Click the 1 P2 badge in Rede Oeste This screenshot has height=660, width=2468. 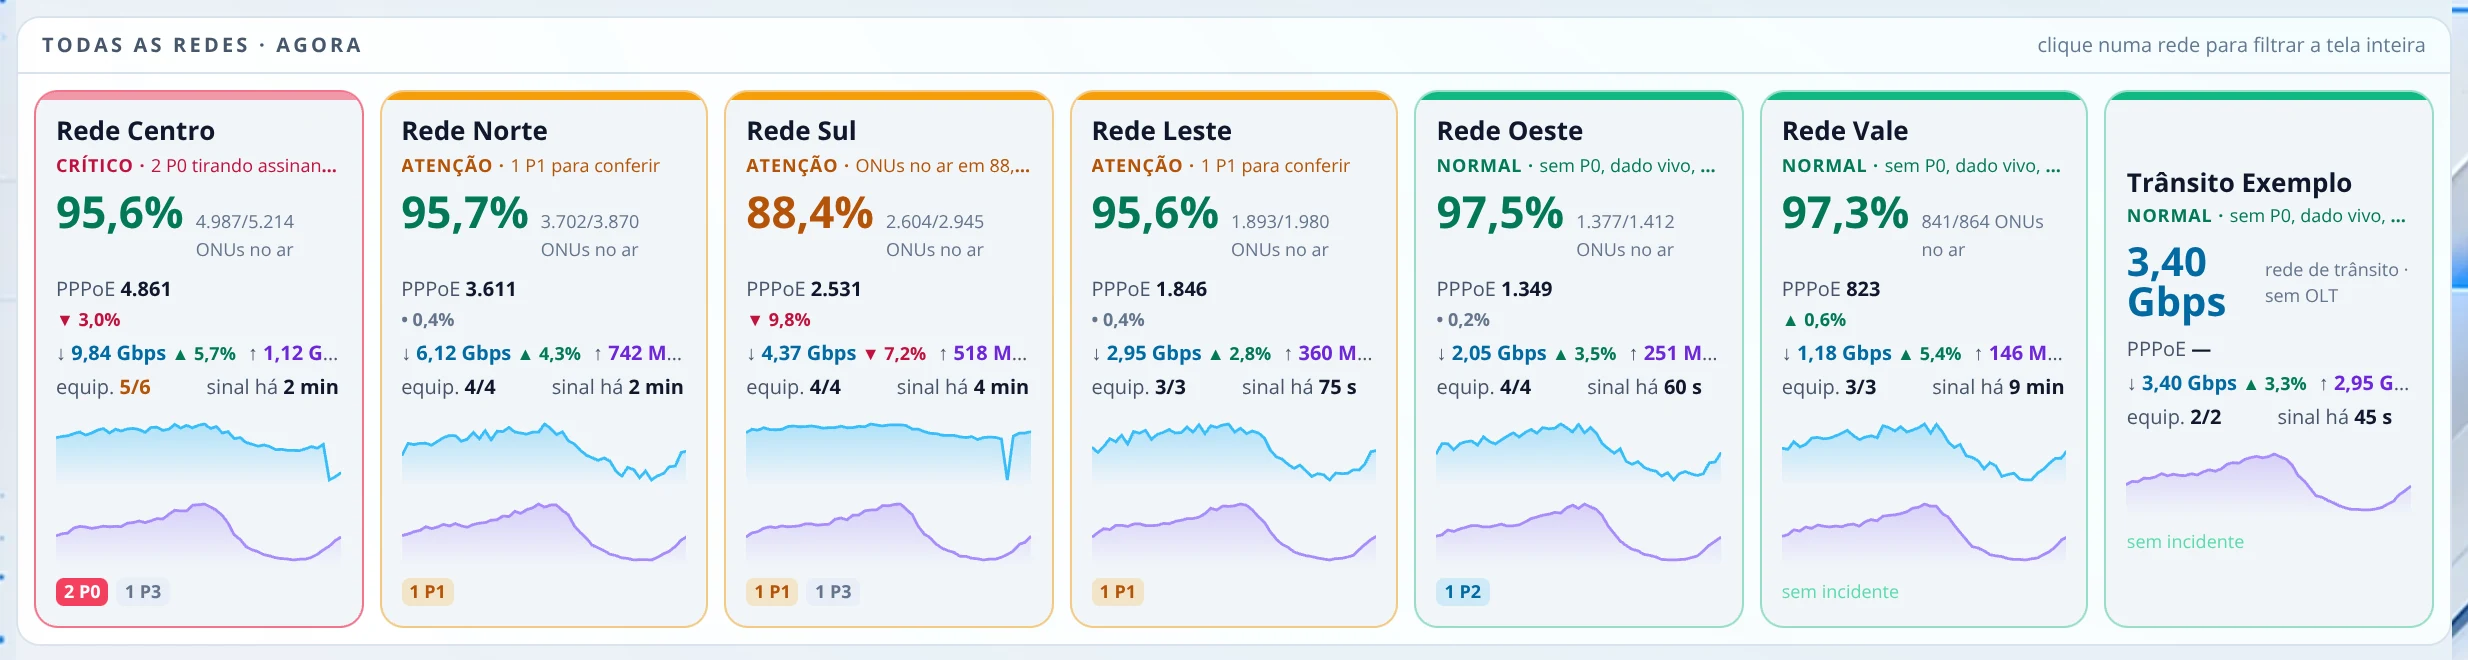click(1463, 592)
